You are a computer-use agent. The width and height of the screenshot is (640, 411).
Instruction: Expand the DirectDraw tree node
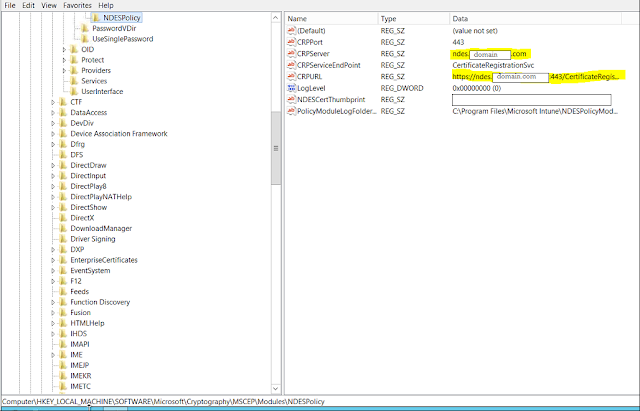[53, 165]
